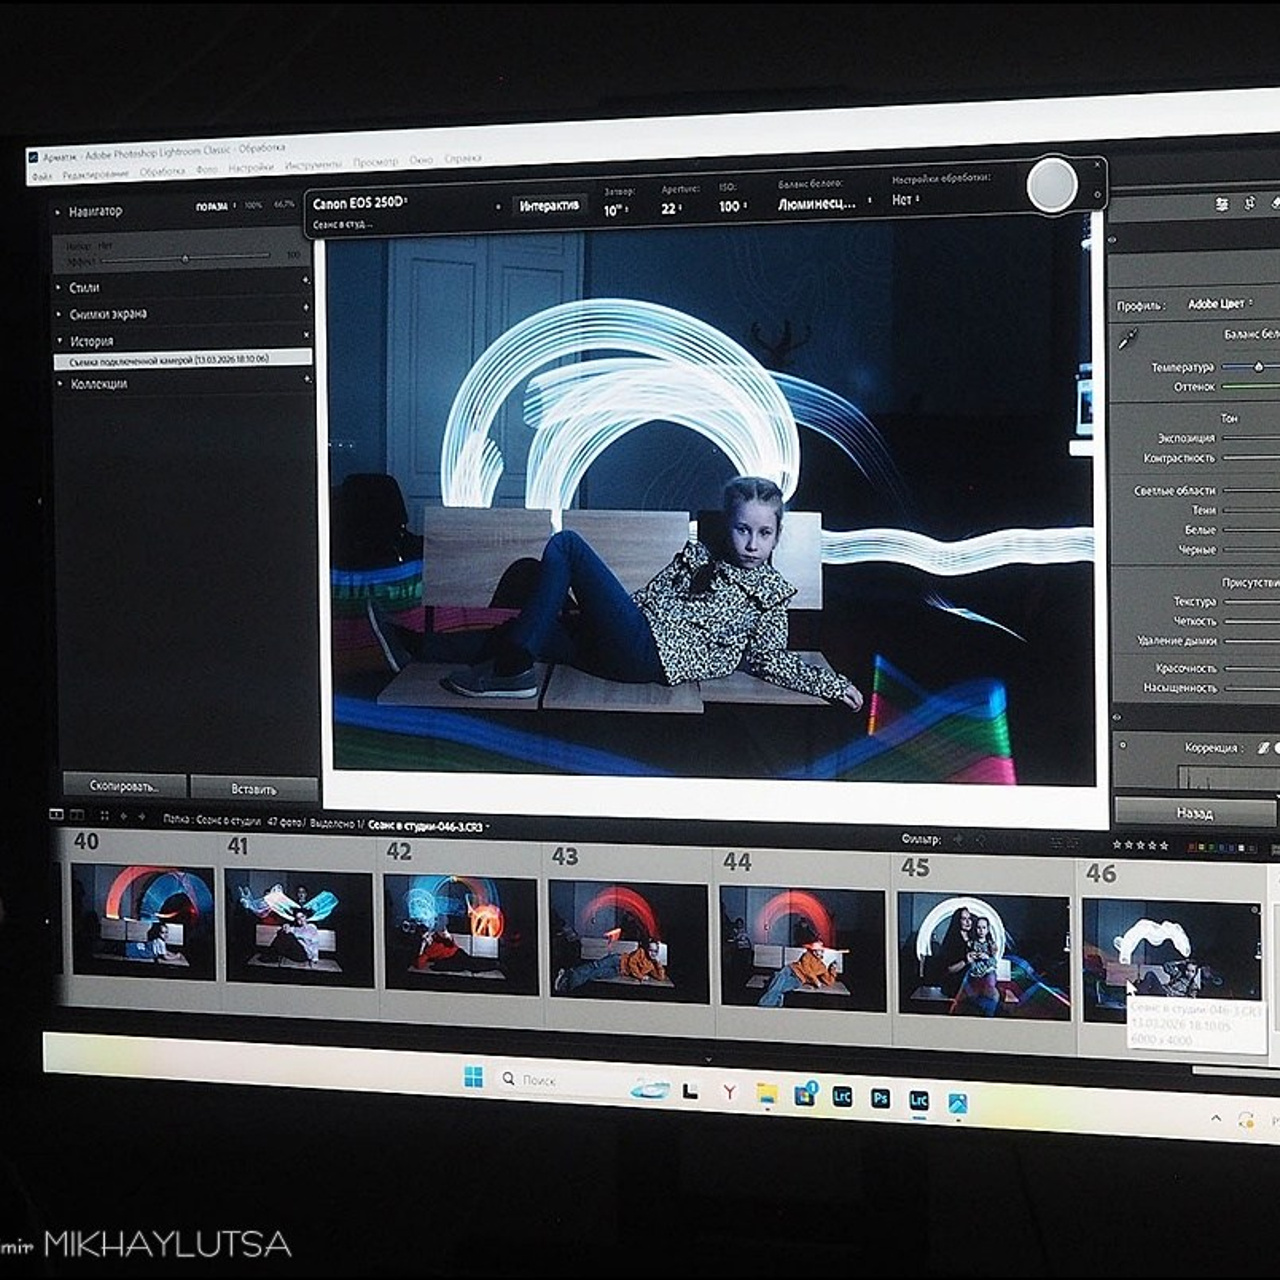
Task: Click the Скопировать button
Action: point(125,785)
